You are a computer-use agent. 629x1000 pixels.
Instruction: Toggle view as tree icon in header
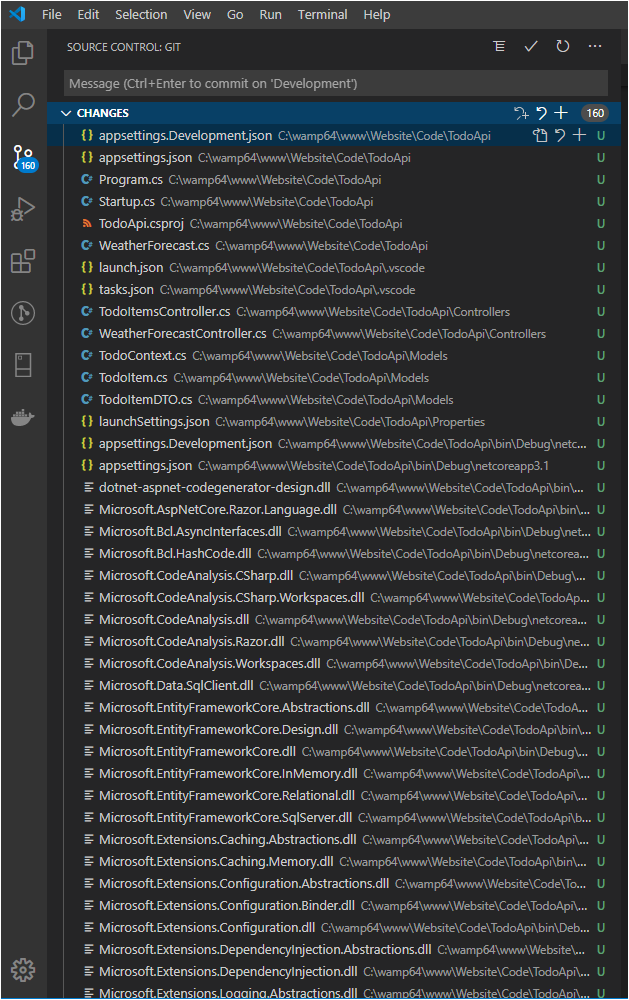499,46
